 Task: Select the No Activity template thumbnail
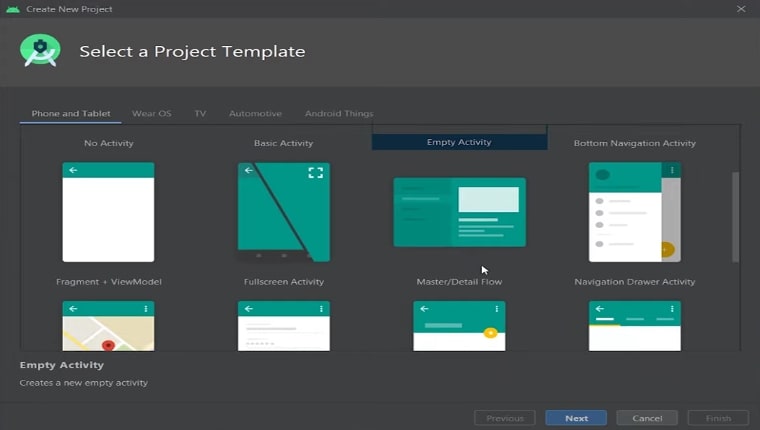[x=108, y=212]
